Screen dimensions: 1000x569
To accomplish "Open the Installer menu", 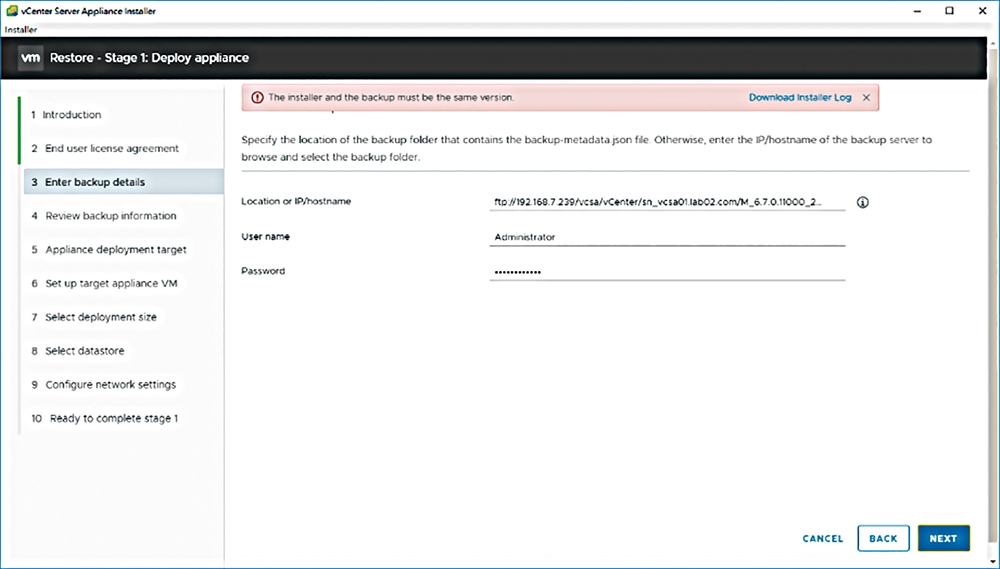I will click(20, 29).
